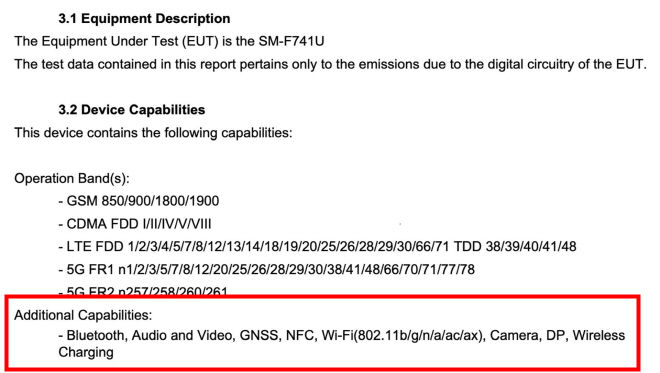Click the 5G FR1 band list line
The height and width of the screenshot is (373, 660).
click(266, 269)
